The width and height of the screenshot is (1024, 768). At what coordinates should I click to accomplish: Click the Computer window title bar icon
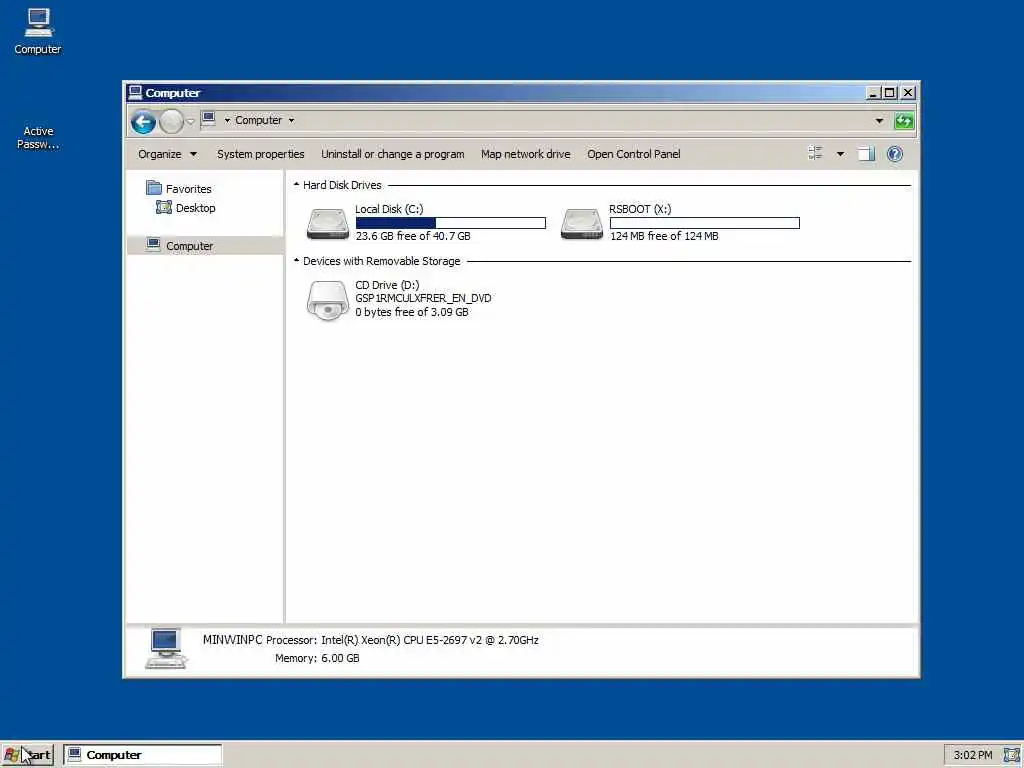click(x=135, y=93)
